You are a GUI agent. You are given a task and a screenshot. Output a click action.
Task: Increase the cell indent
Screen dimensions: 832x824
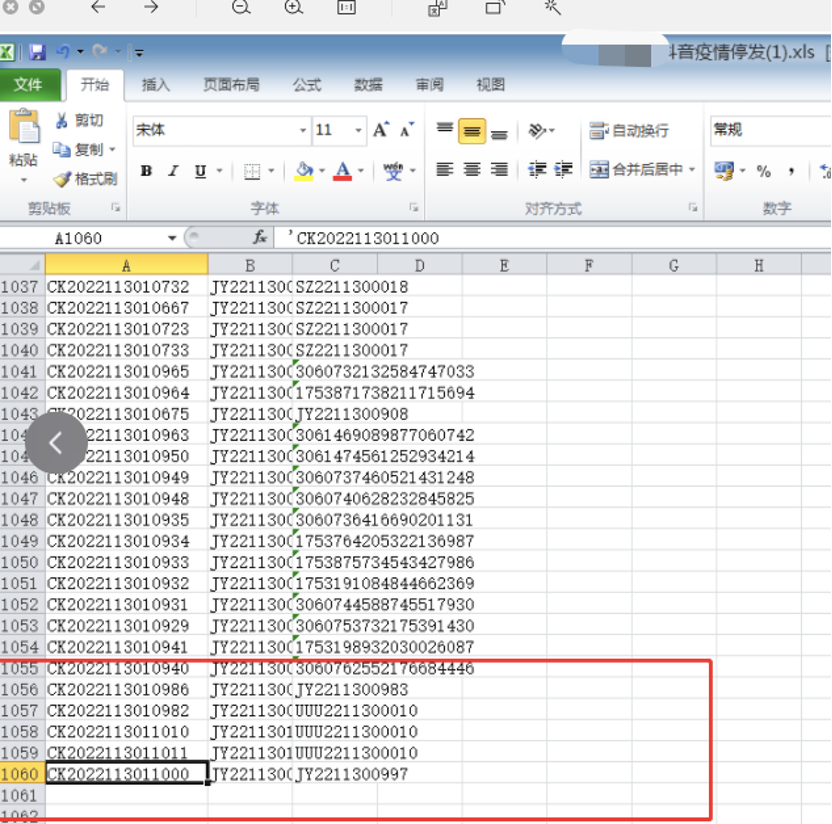[x=563, y=170]
